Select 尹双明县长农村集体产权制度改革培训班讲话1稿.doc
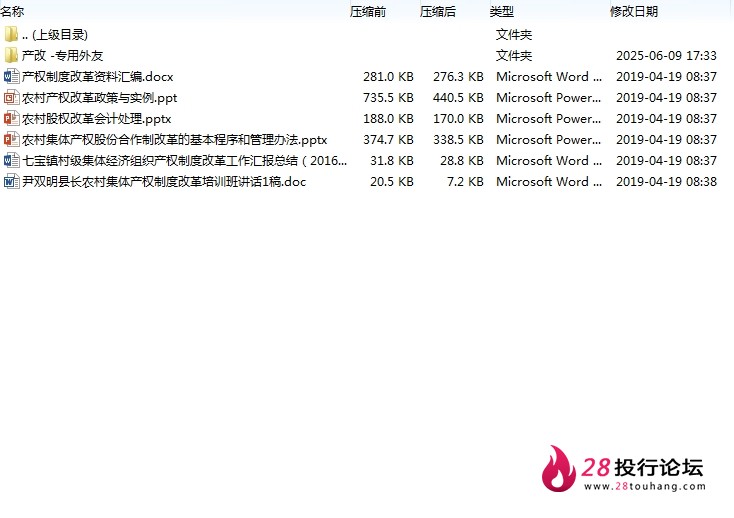This screenshot has width=734, height=518. 164,182
